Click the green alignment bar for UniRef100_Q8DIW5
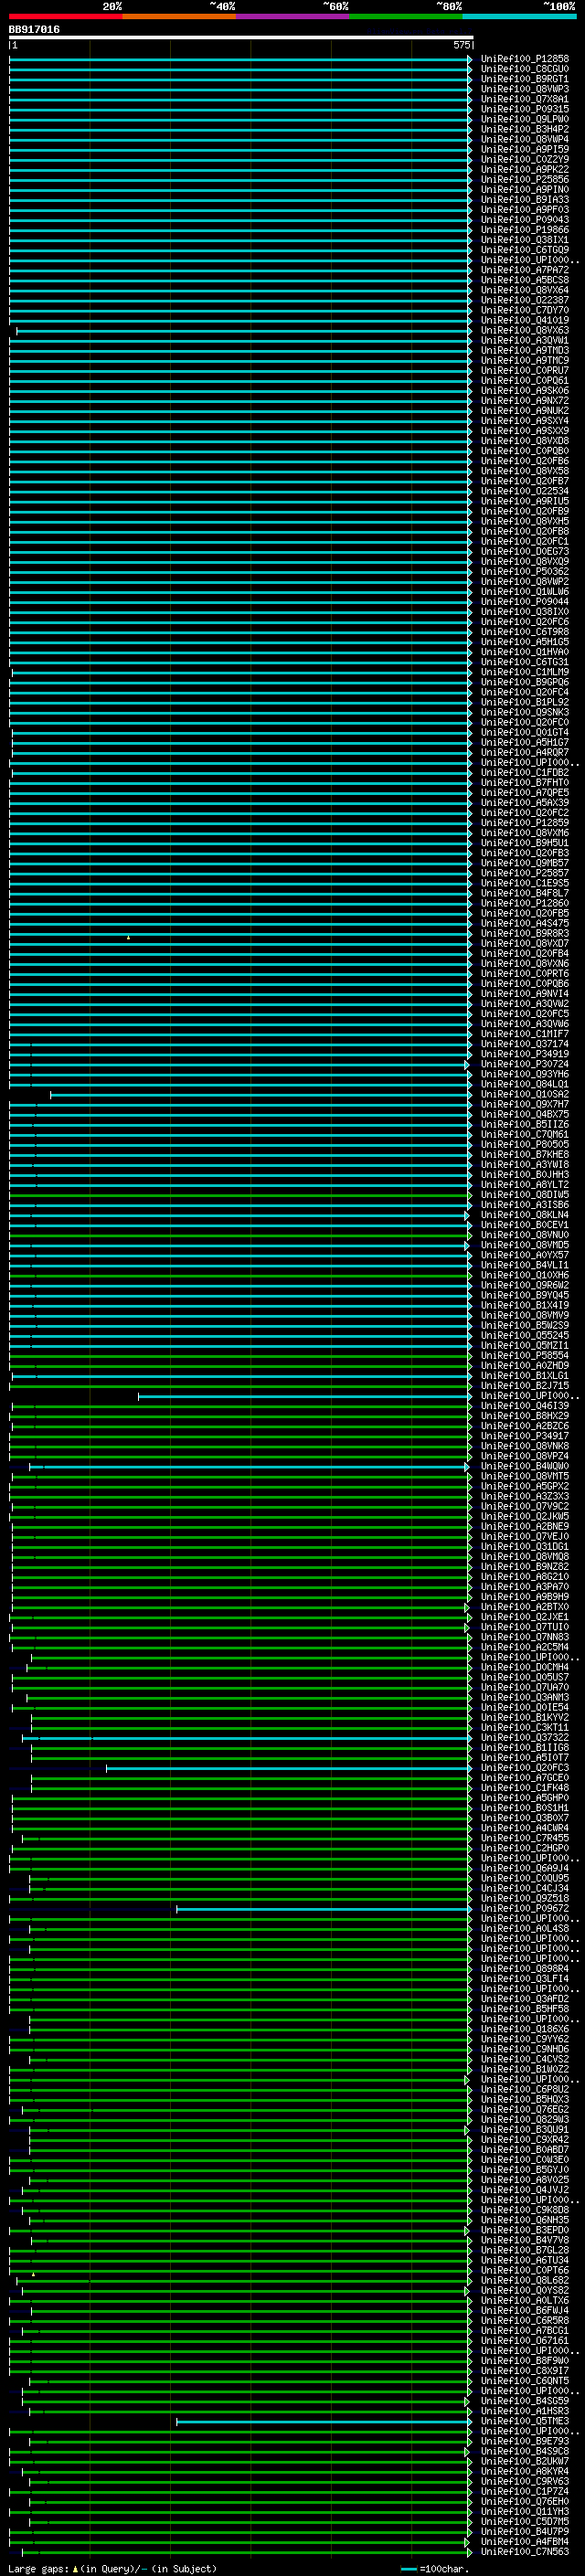This screenshot has height=2576, width=585. pos(241,1195)
